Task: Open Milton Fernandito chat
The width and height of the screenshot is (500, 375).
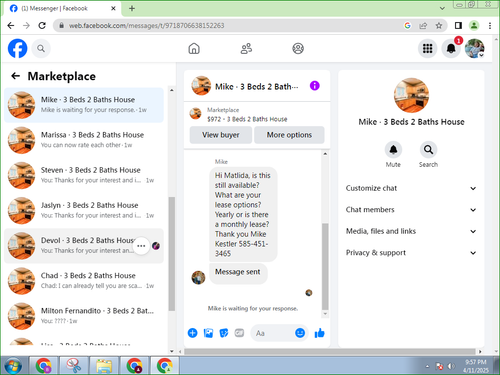Action: point(84,316)
